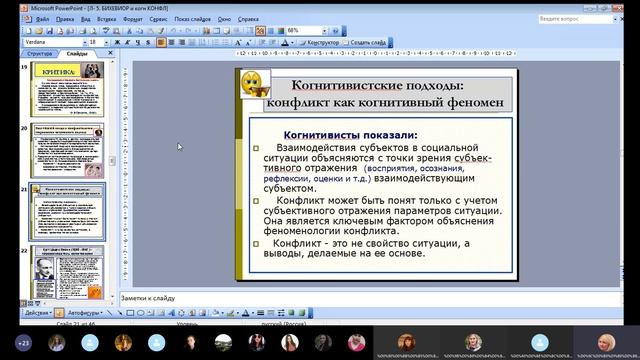
Task: Click the Конструктор button
Action: point(319,42)
